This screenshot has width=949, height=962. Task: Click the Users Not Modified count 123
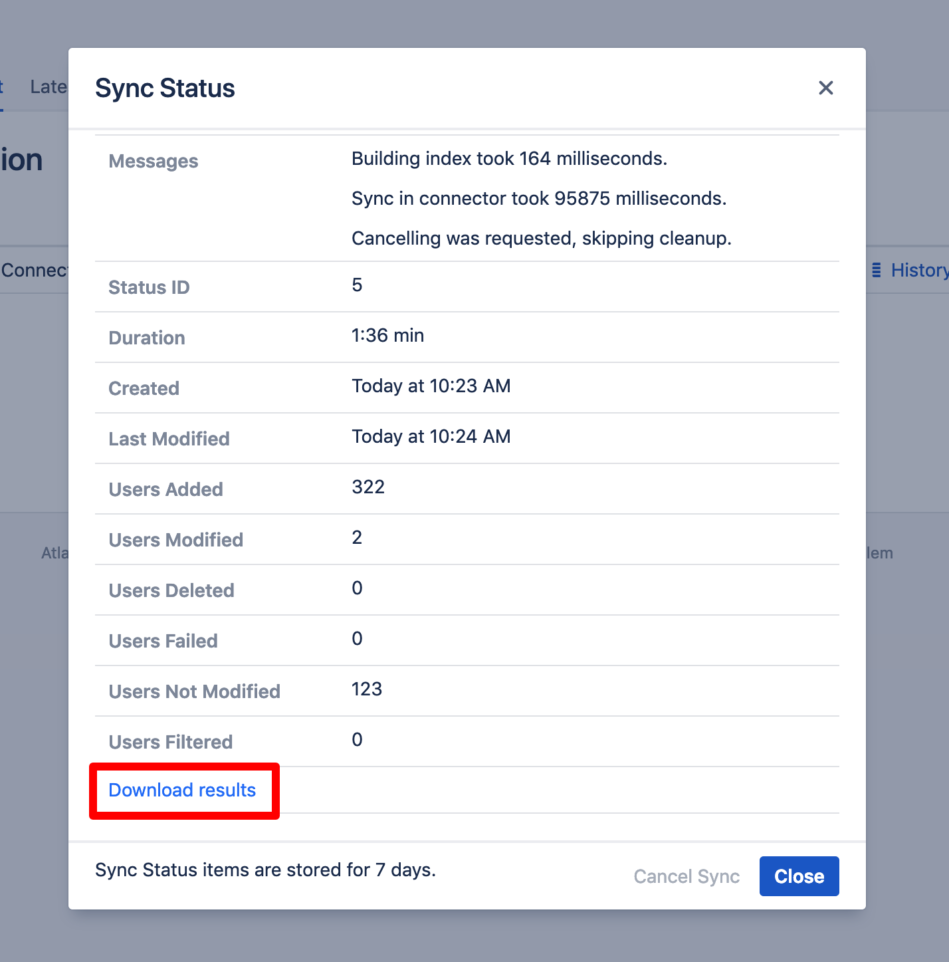(x=367, y=689)
